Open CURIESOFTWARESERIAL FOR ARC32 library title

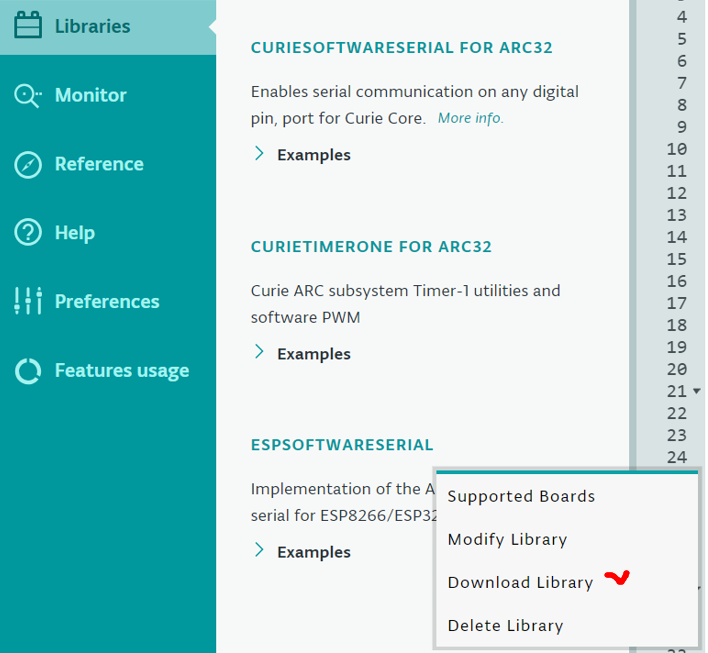point(401,47)
